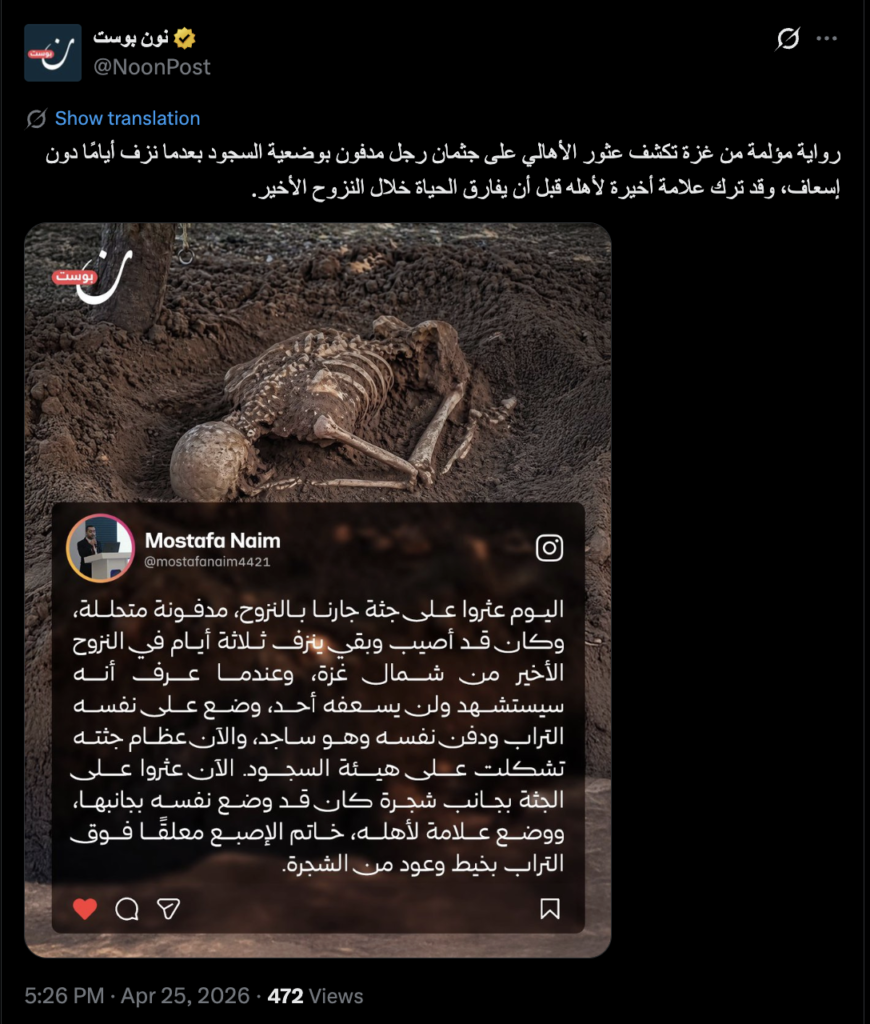Click the Grok icon beside Show translation

pos(37,119)
